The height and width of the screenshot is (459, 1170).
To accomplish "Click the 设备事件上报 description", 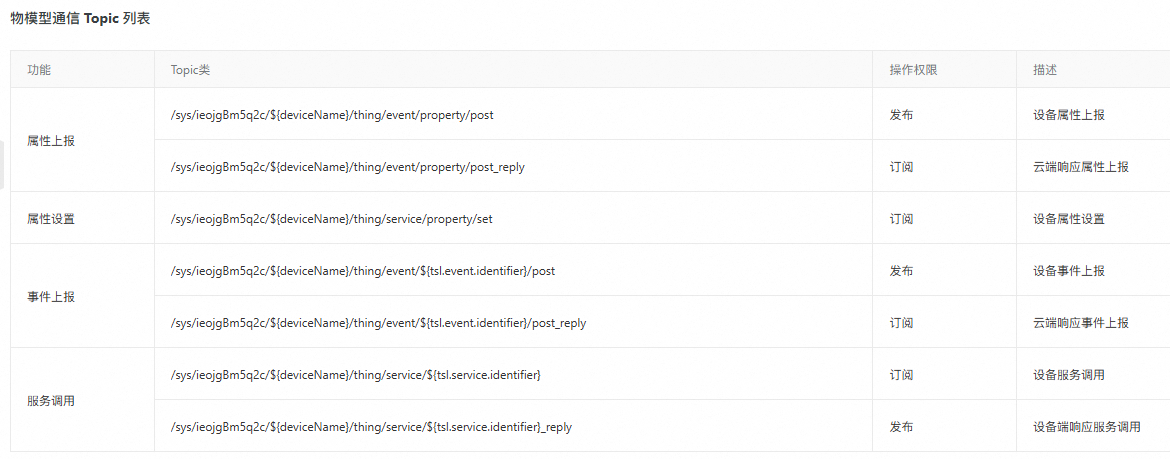I will click(1069, 271).
